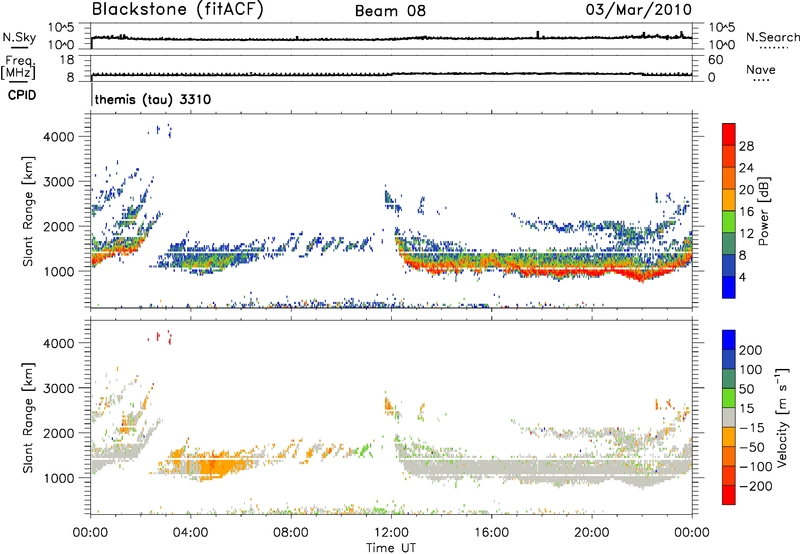This screenshot has height=554, width=800.
Task: Click the 3000 tick in power panel
Action: click(x=59, y=182)
